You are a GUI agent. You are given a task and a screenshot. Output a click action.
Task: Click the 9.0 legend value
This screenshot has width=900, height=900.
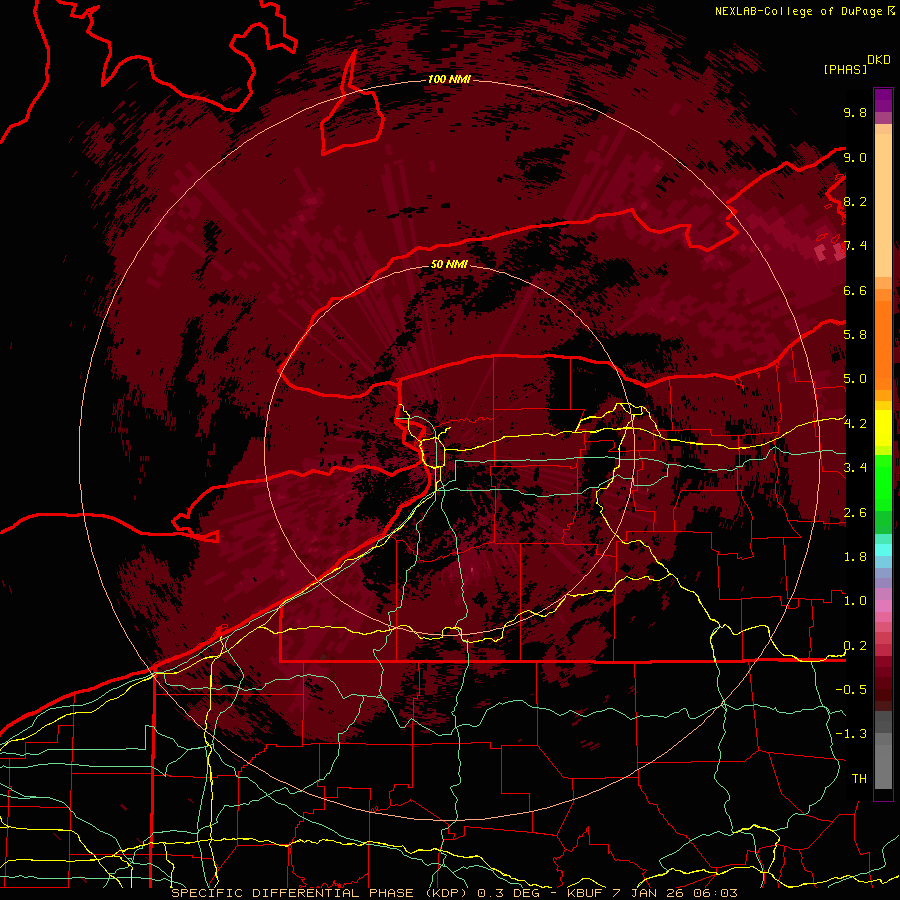pyautogui.click(x=855, y=157)
